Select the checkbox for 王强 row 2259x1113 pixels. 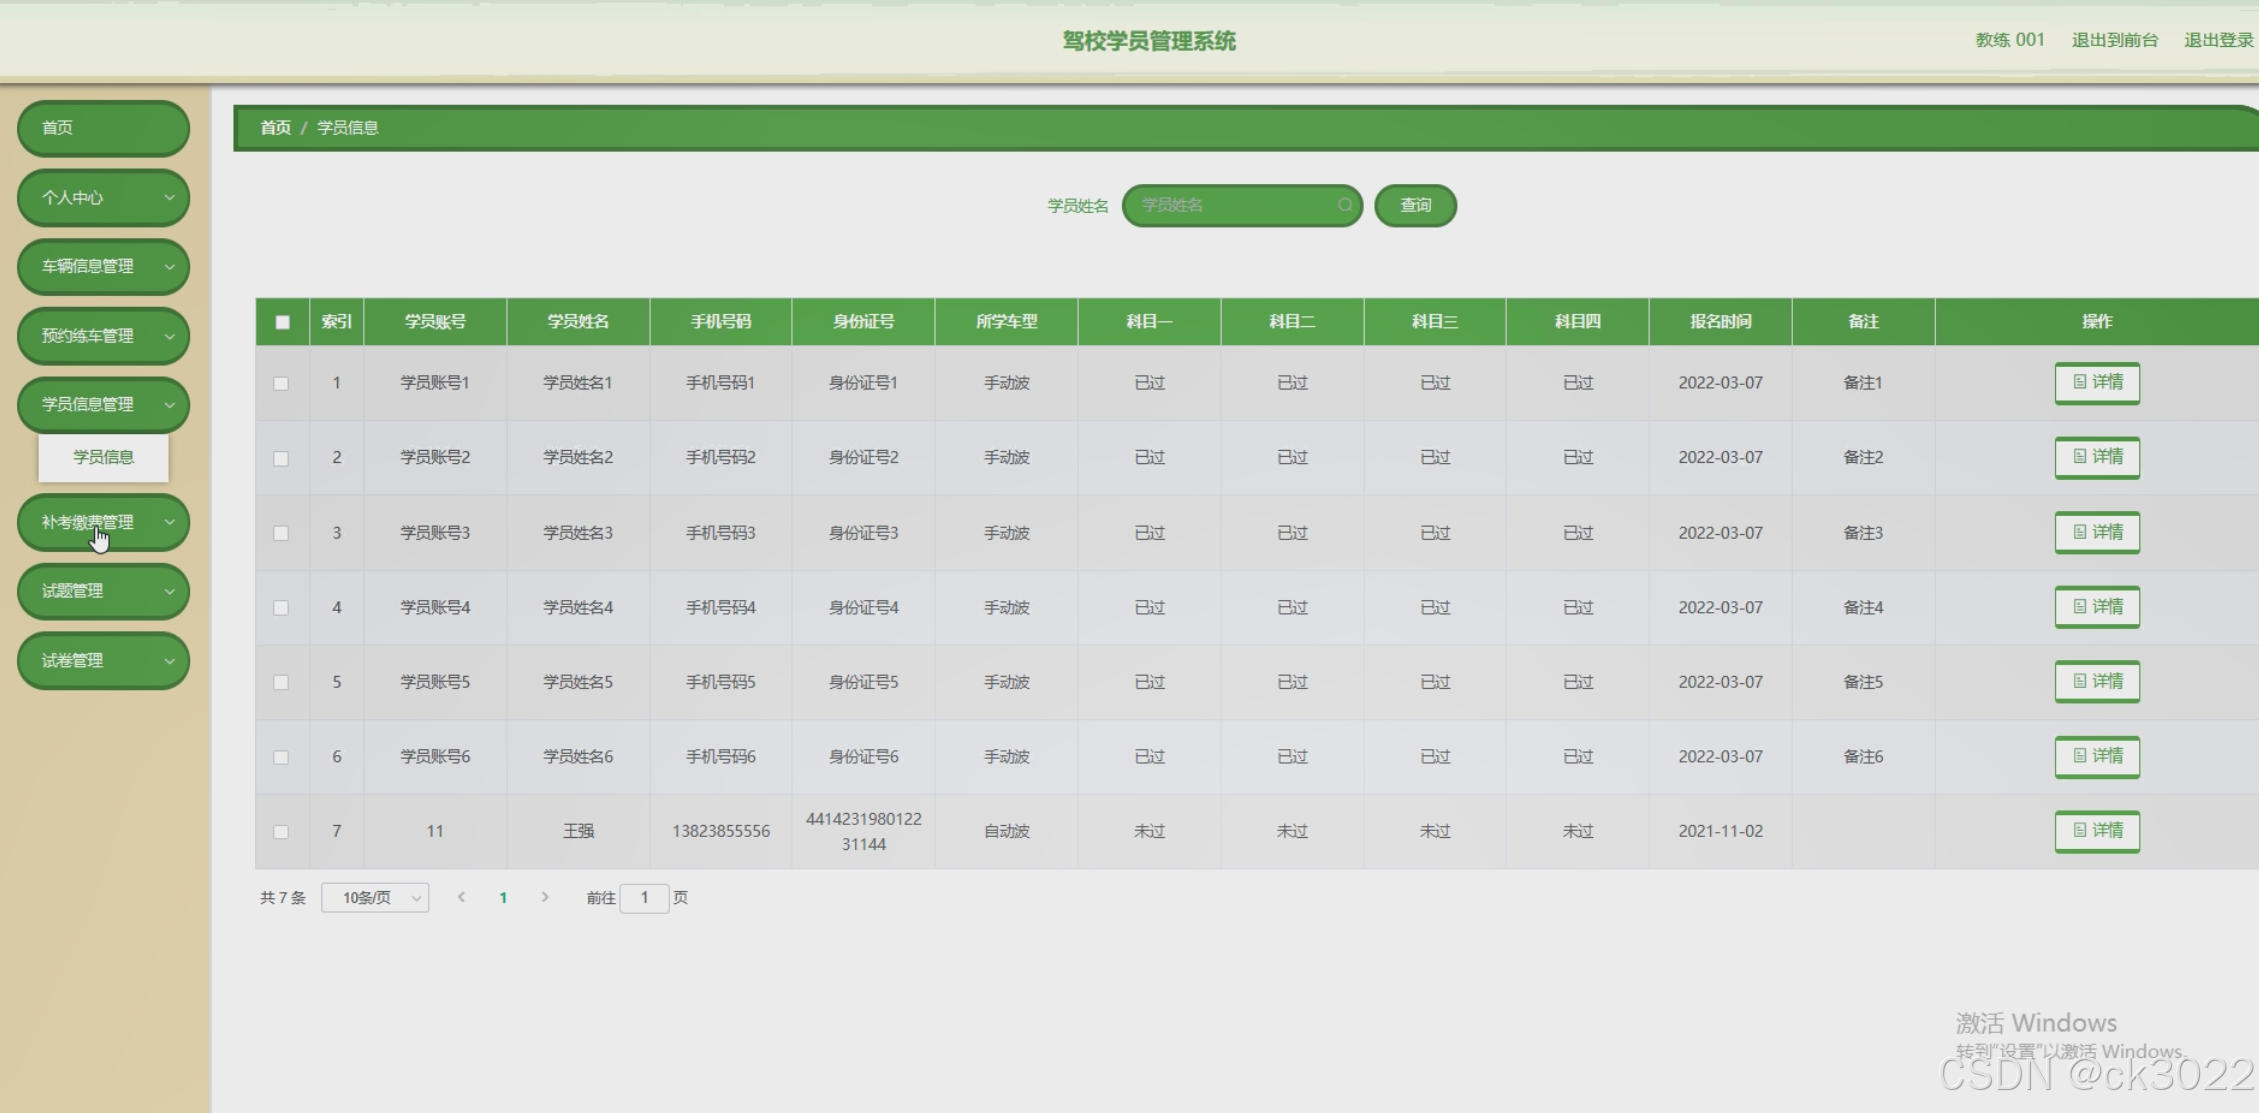click(x=281, y=832)
